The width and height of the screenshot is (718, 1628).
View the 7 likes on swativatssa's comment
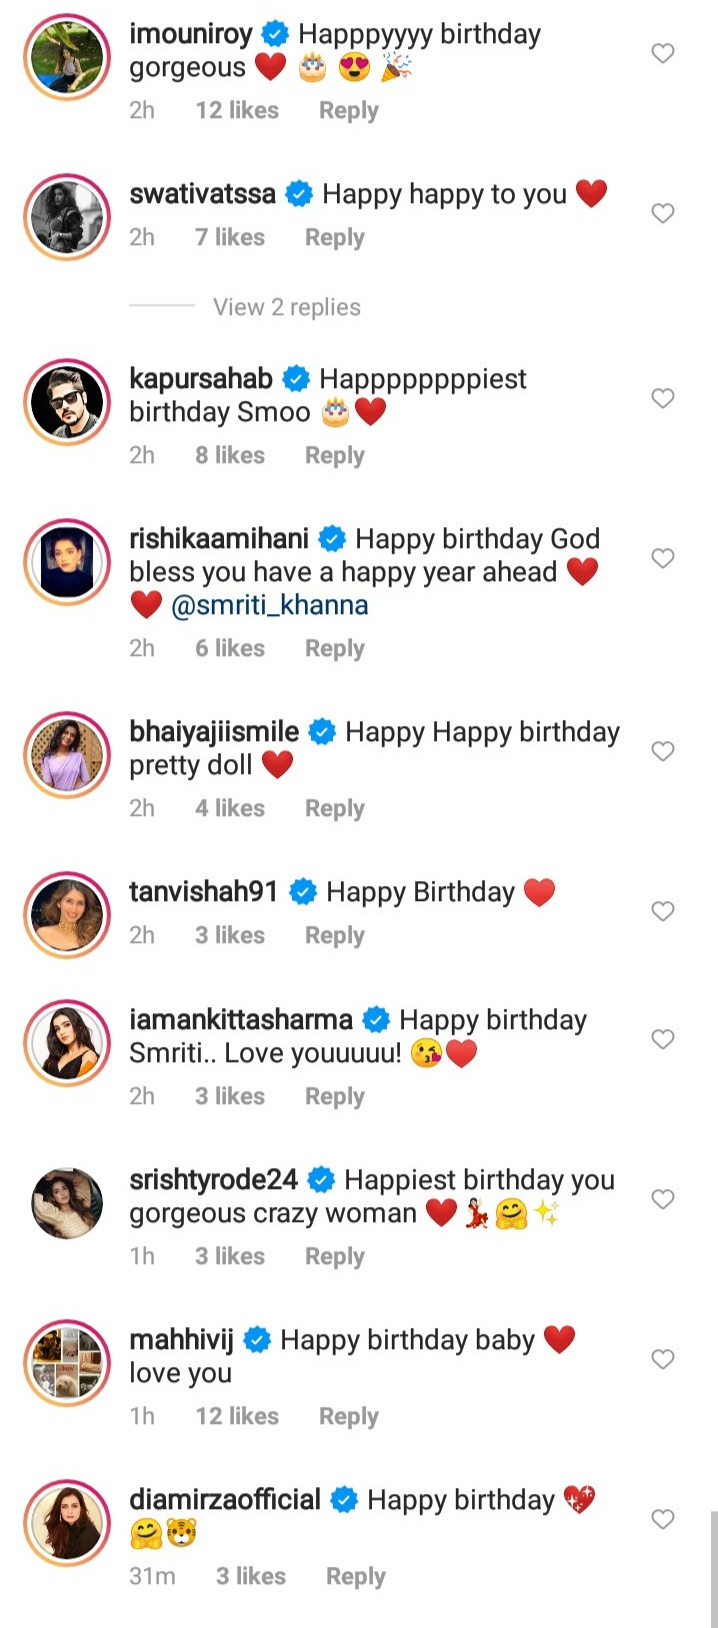click(x=229, y=237)
